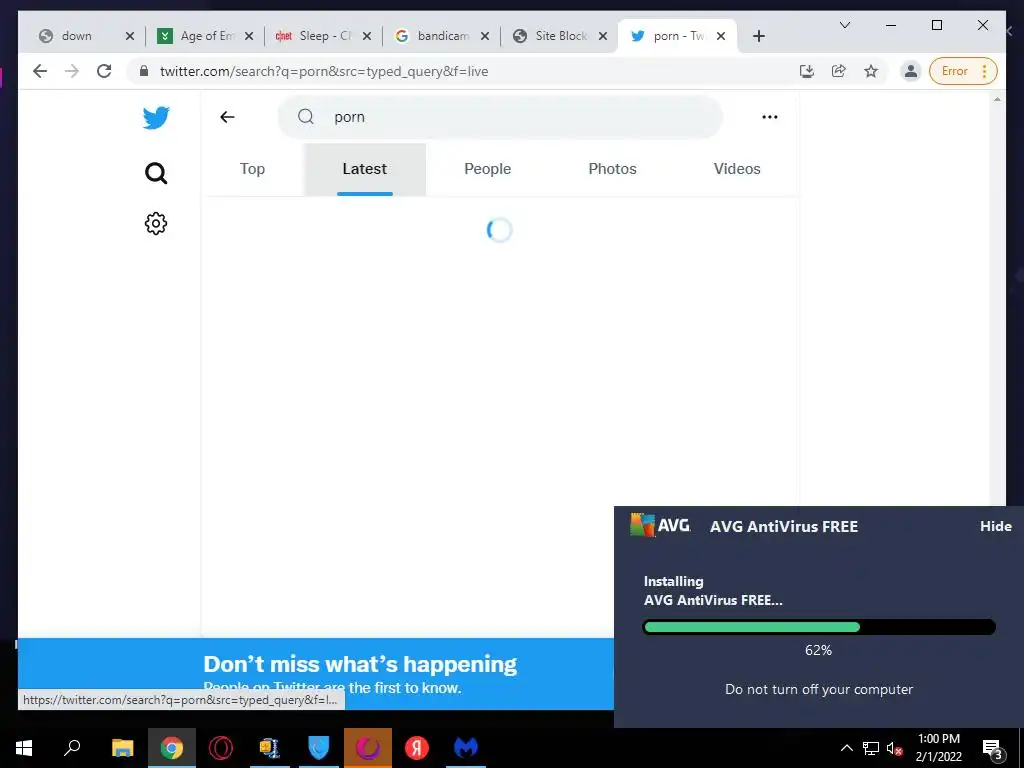This screenshot has height=768, width=1024.
Task: Open the orange-tile taskbar app with swirl logo
Action: click(x=368, y=748)
